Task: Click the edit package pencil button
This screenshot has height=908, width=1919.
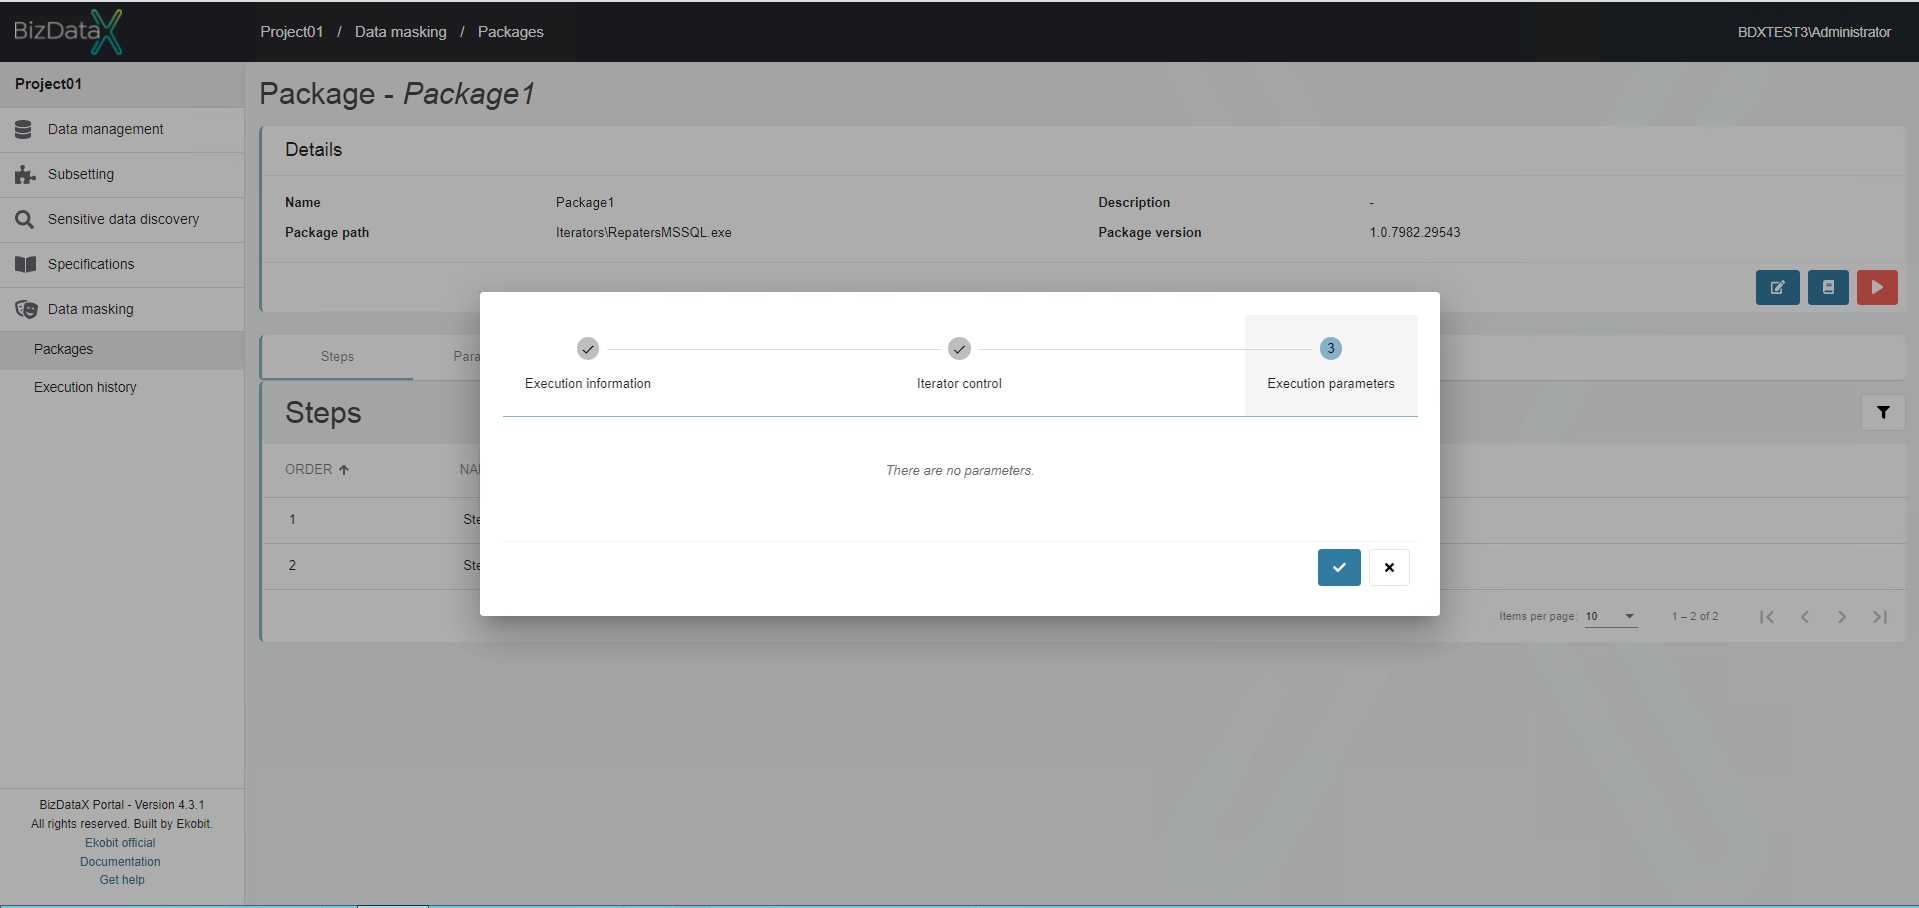Action: point(1778,287)
